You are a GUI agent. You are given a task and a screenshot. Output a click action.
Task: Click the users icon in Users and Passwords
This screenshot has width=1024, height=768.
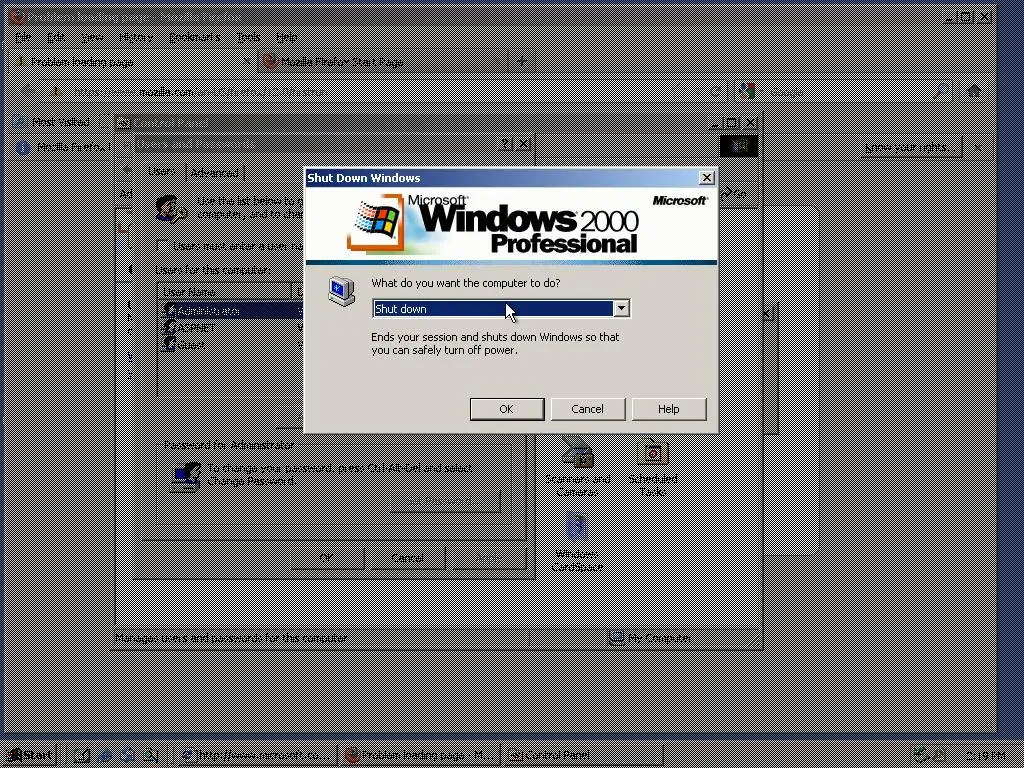pos(171,209)
